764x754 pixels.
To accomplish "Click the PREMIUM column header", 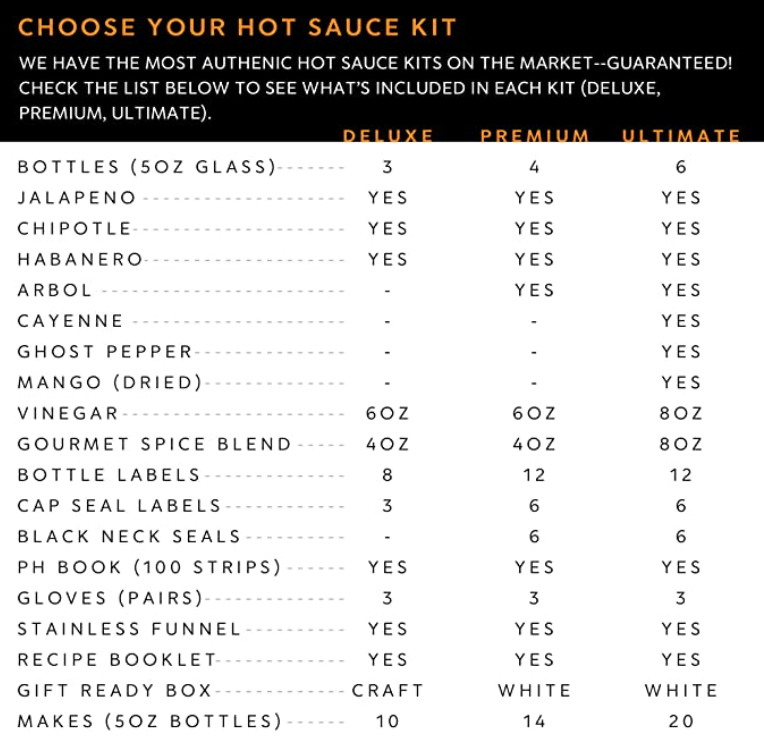I will coord(534,136).
